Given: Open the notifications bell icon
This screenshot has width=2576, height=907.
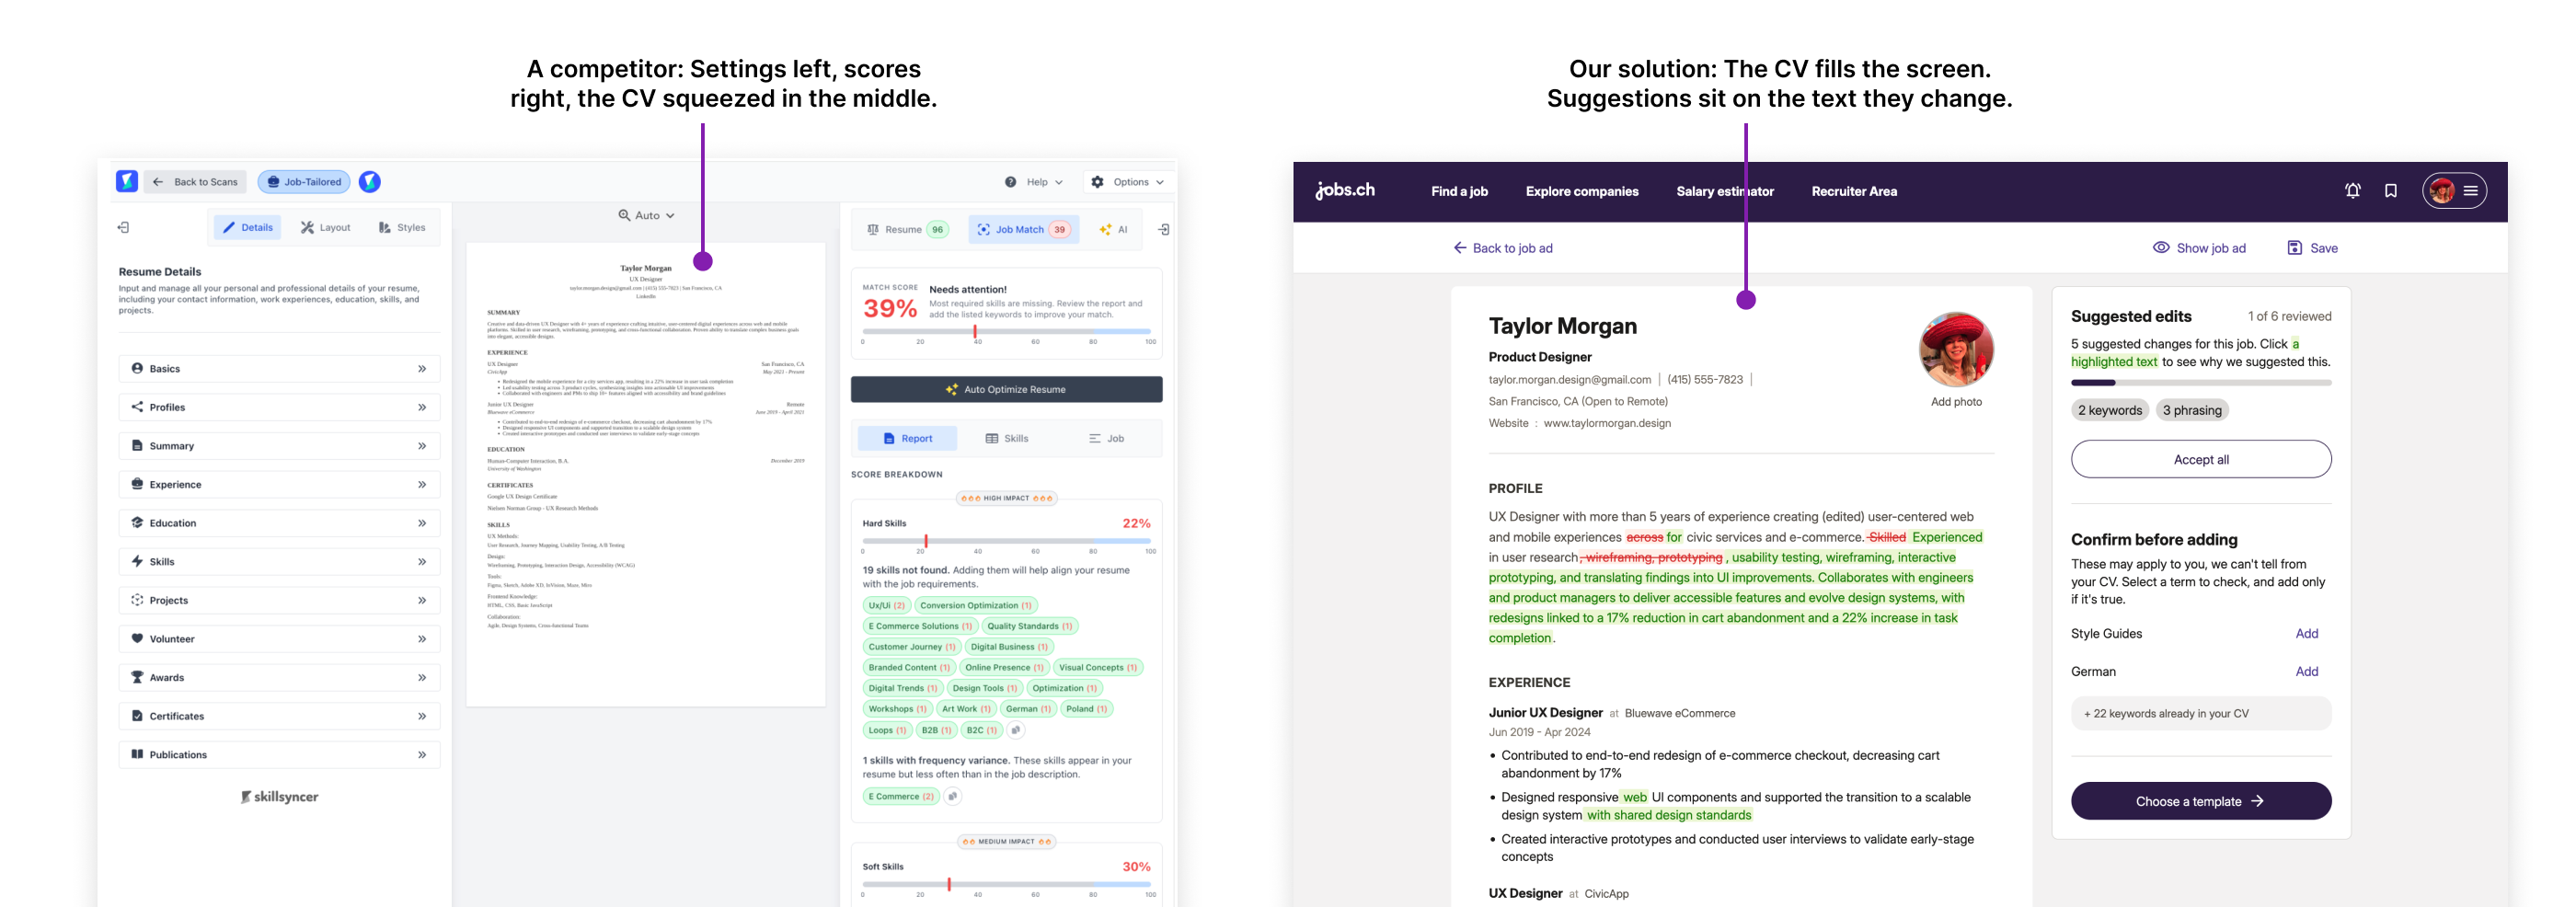Looking at the screenshot, I should point(2352,191).
